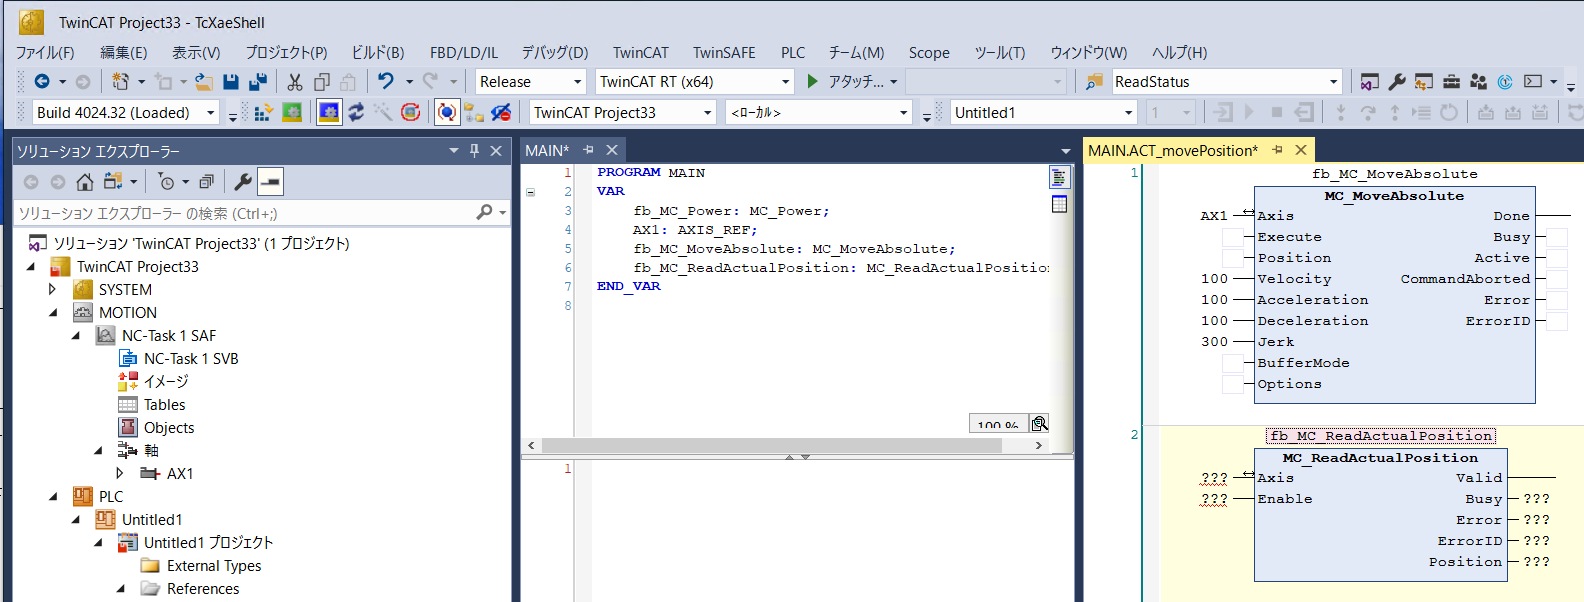Viewport: 1584px width, 602px height.
Task: Click the Cut scissors icon
Action: 295,82
